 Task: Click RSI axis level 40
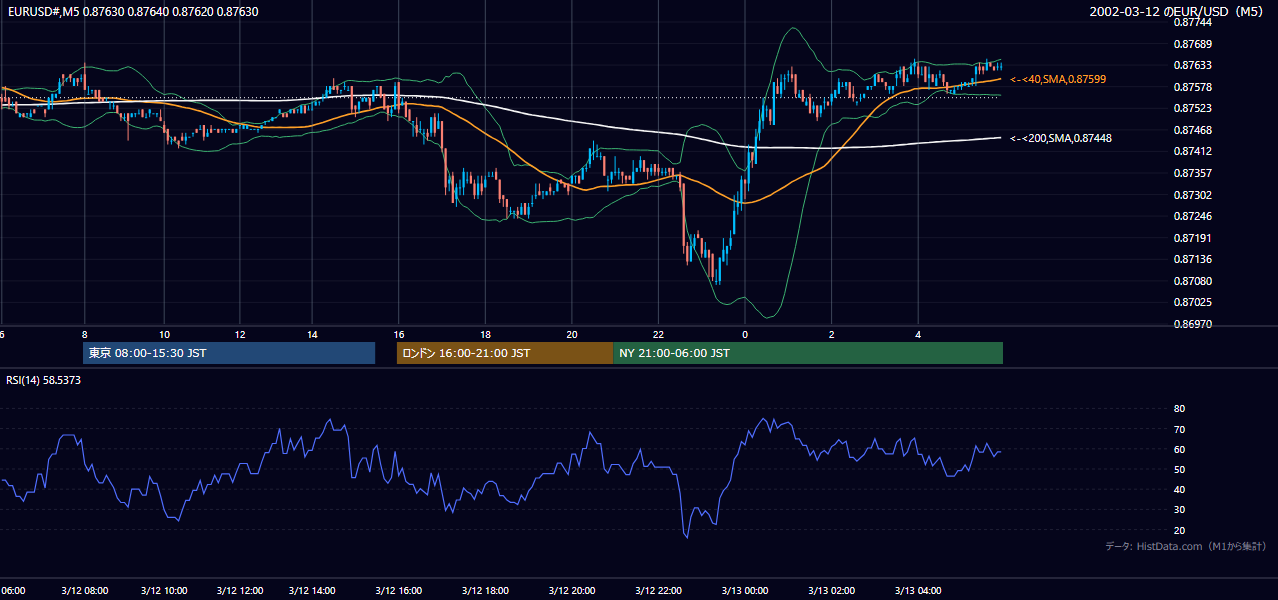pos(1179,490)
